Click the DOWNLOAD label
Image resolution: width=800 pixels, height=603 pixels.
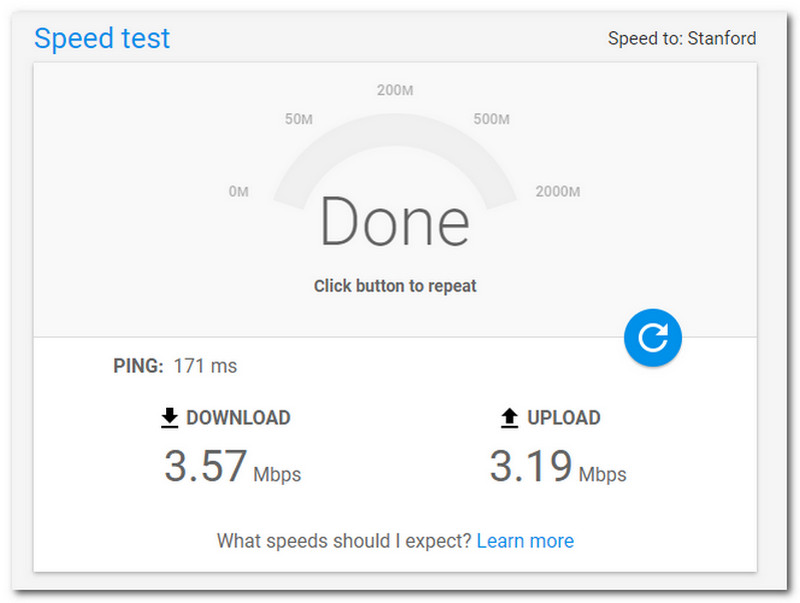pyautogui.click(x=238, y=418)
